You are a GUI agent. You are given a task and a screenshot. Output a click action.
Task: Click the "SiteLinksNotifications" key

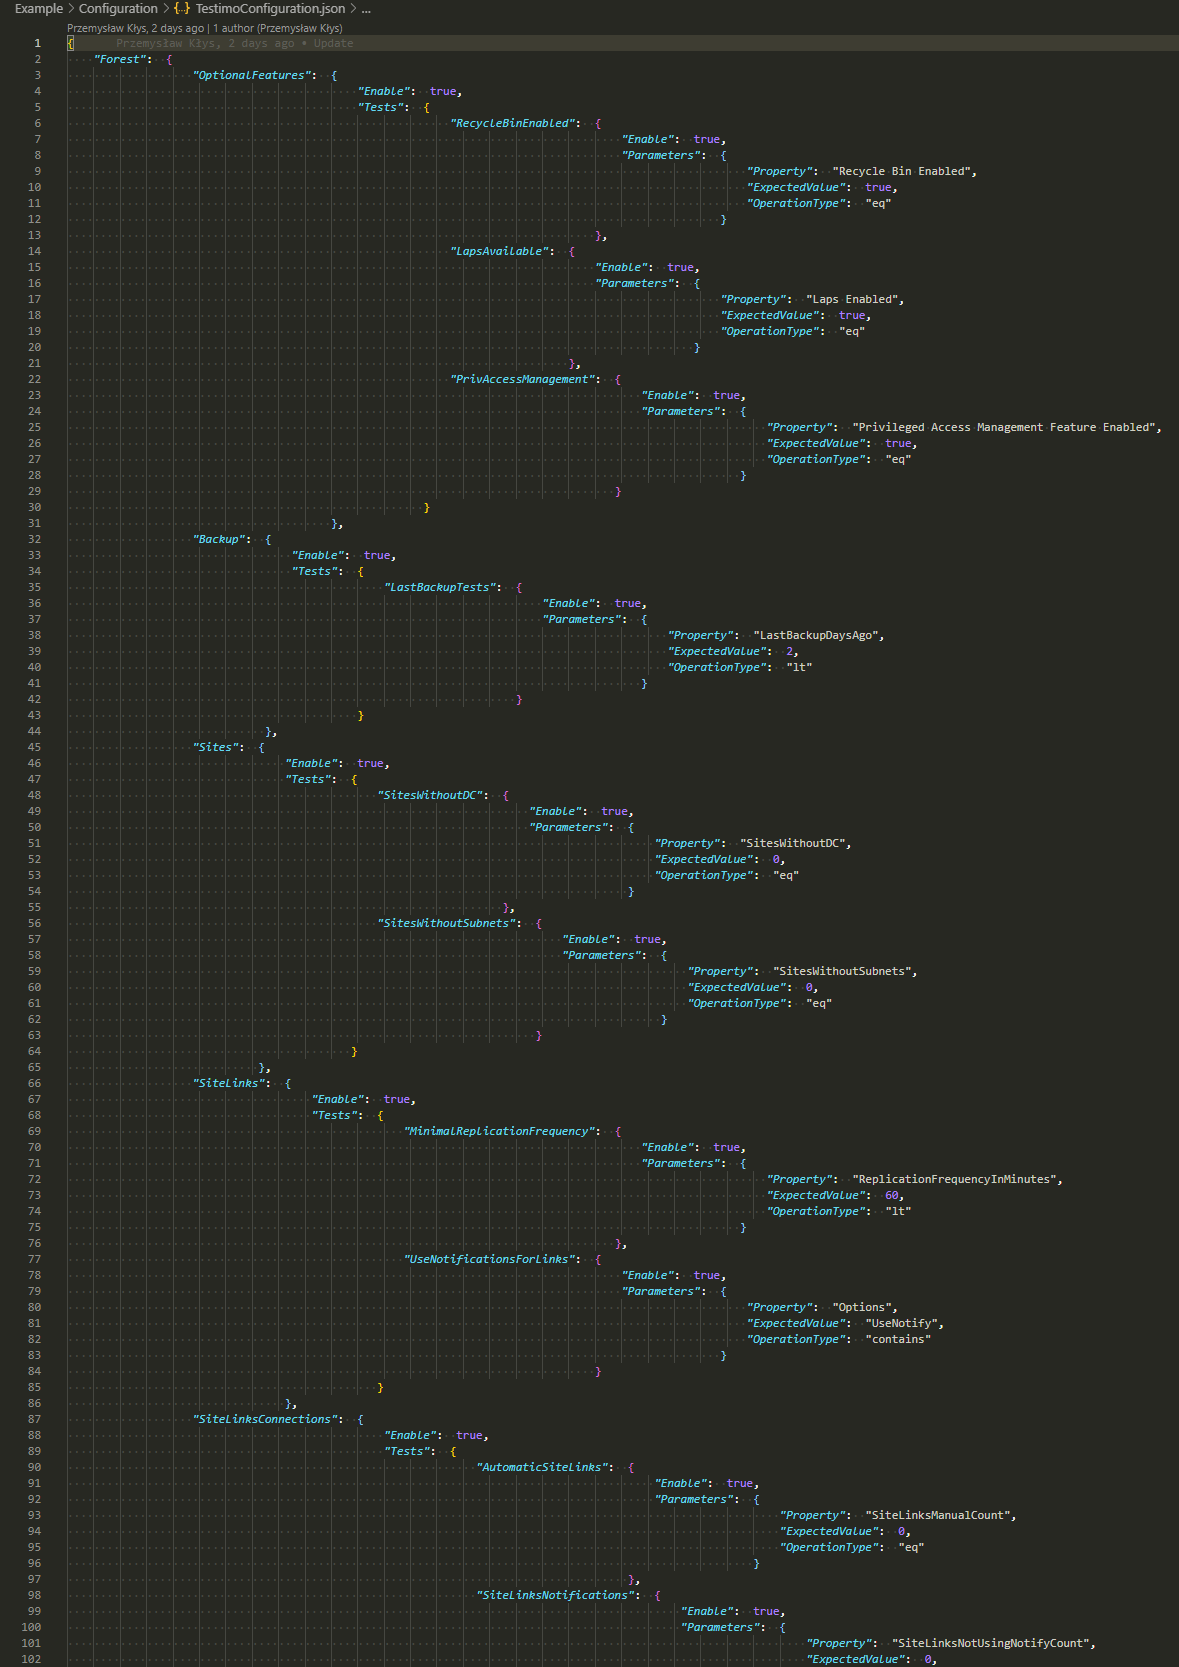558,1595
